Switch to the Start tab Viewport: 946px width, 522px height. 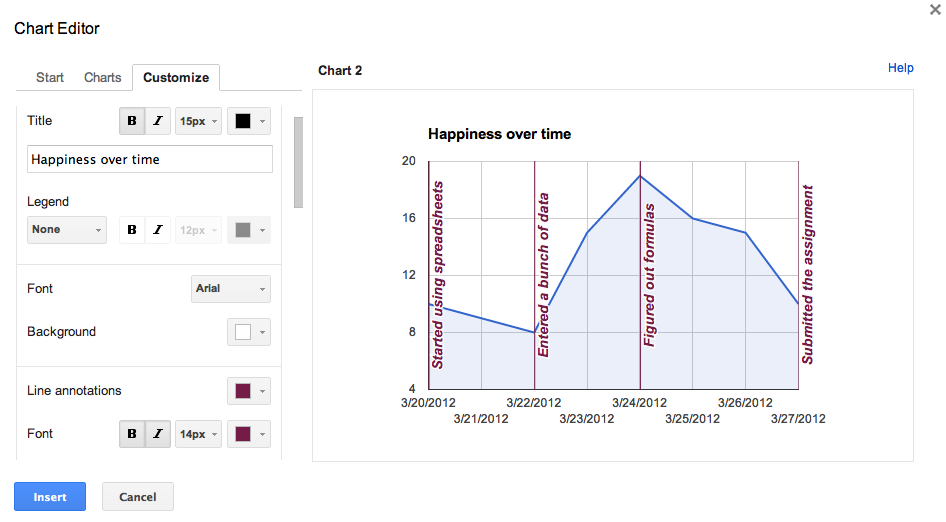[x=50, y=77]
